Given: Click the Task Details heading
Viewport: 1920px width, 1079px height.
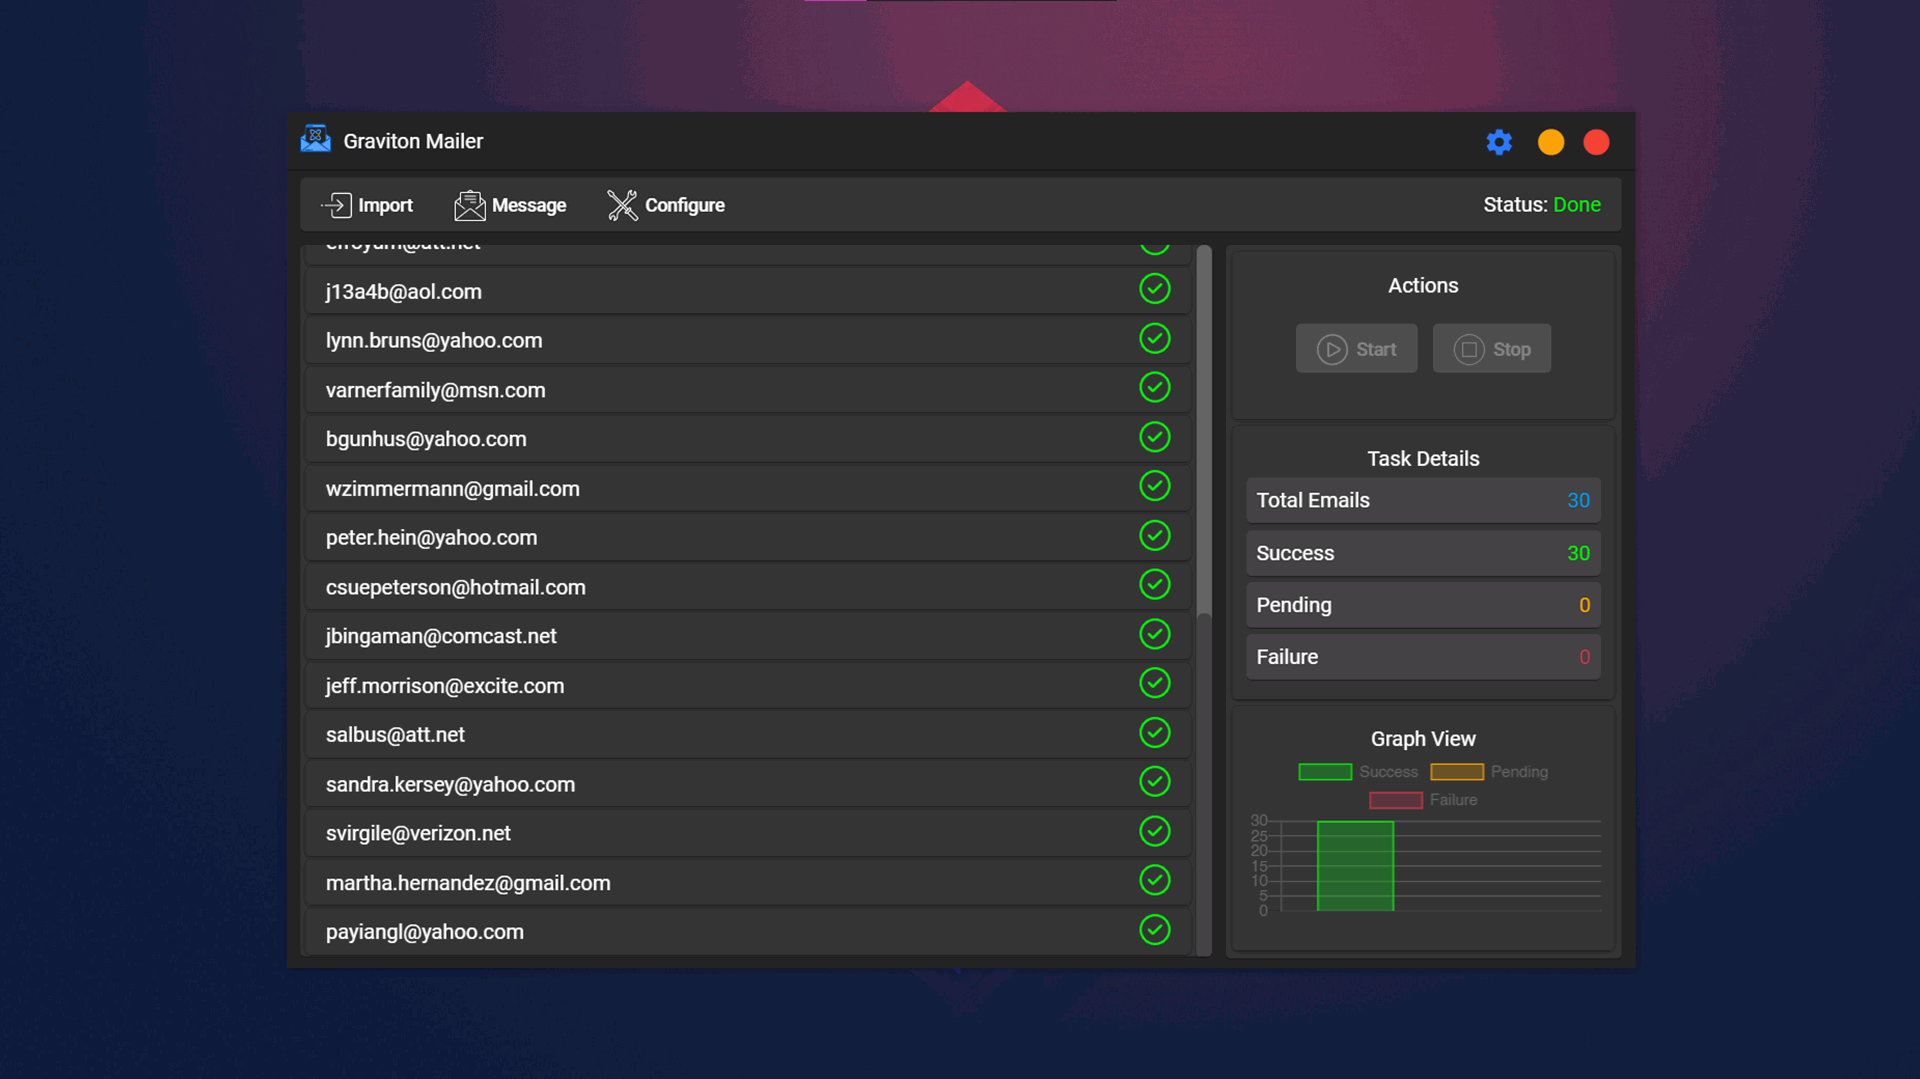Looking at the screenshot, I should coord(1423,458).
